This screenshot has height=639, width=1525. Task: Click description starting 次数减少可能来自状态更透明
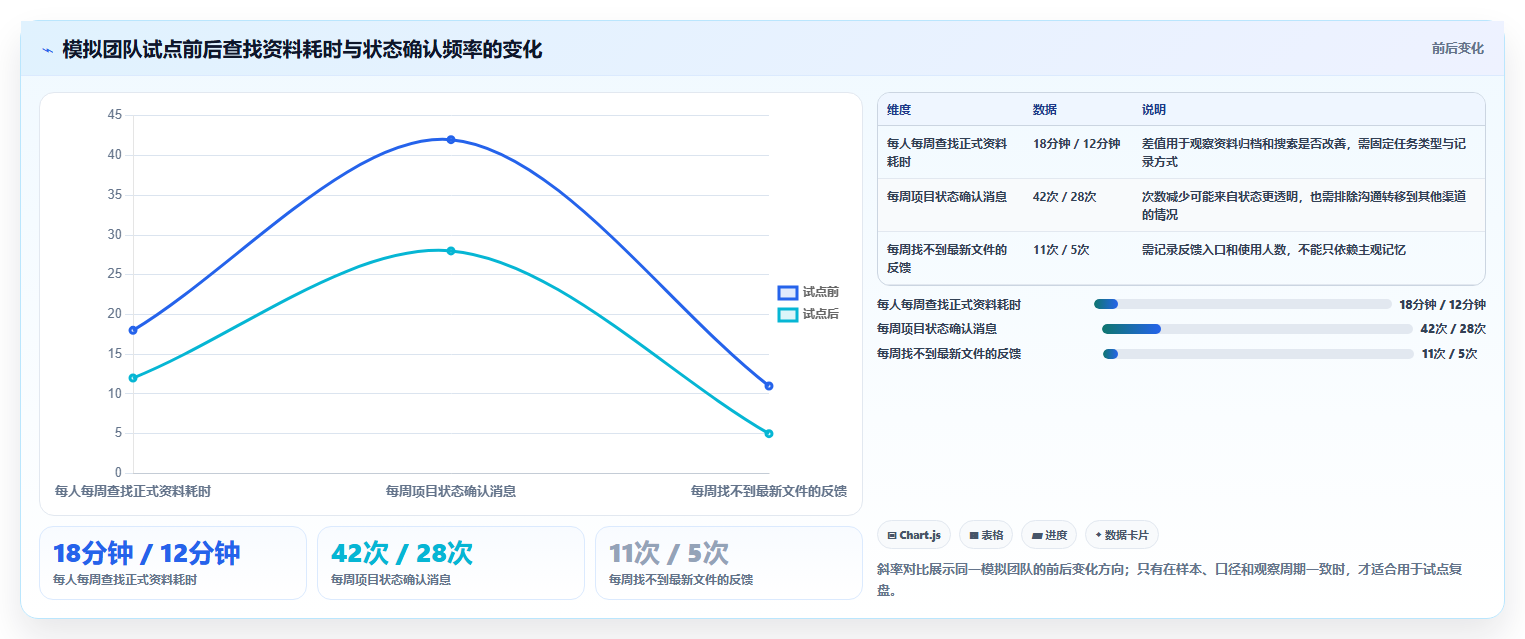[x=1304, y=205]
